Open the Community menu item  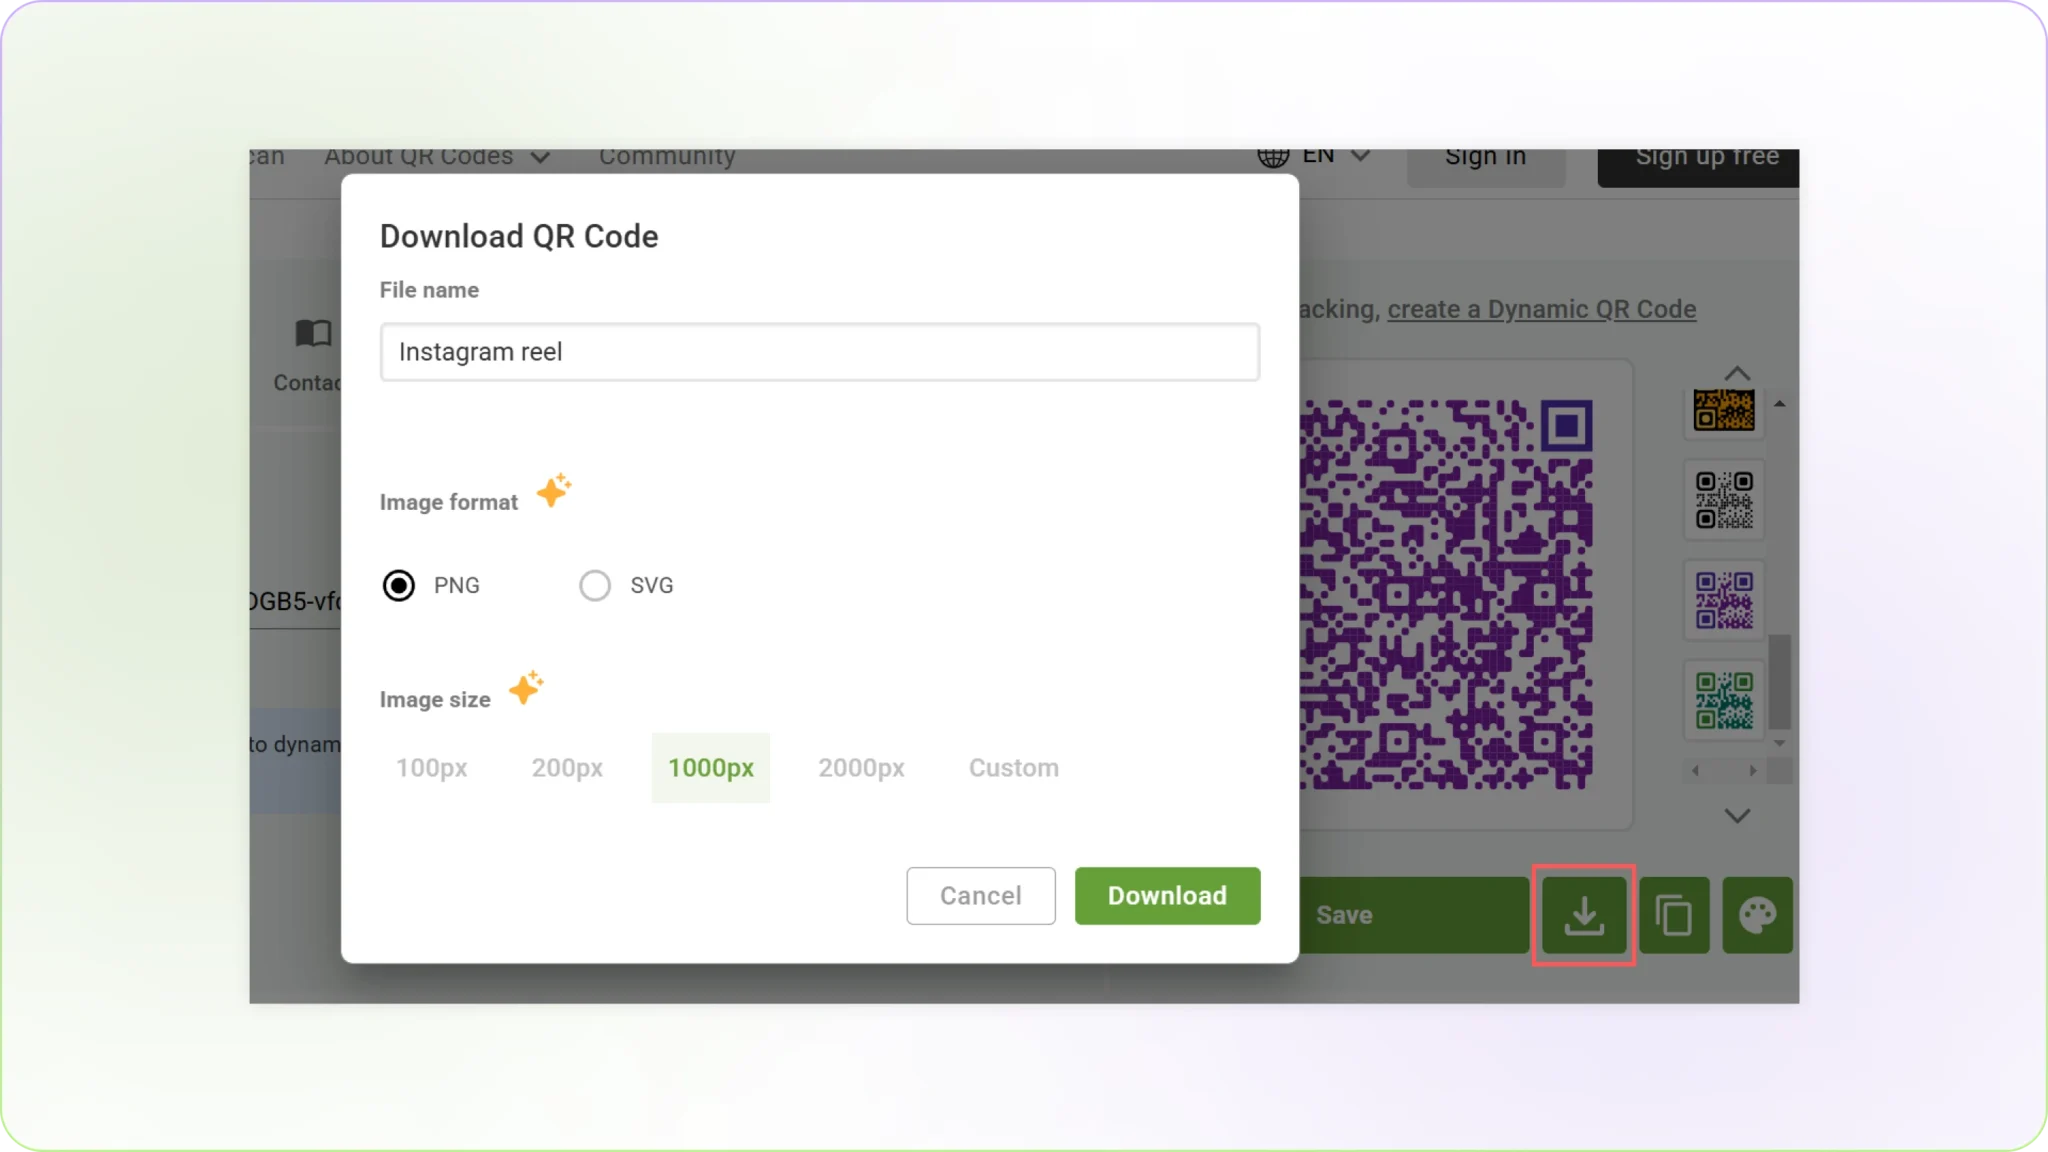(x=667, y=157)
